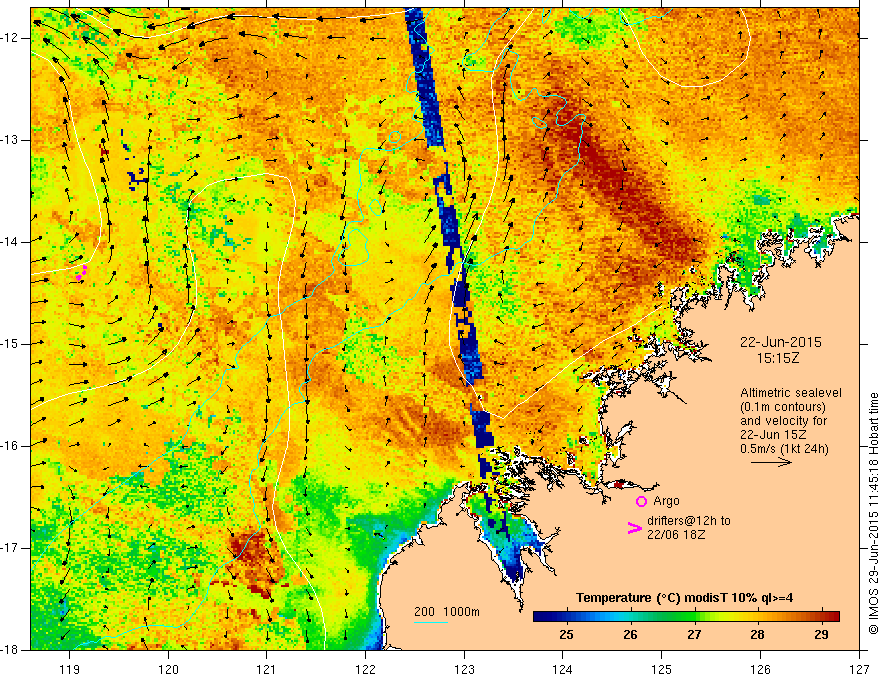Click the color bar value 28

758,635
